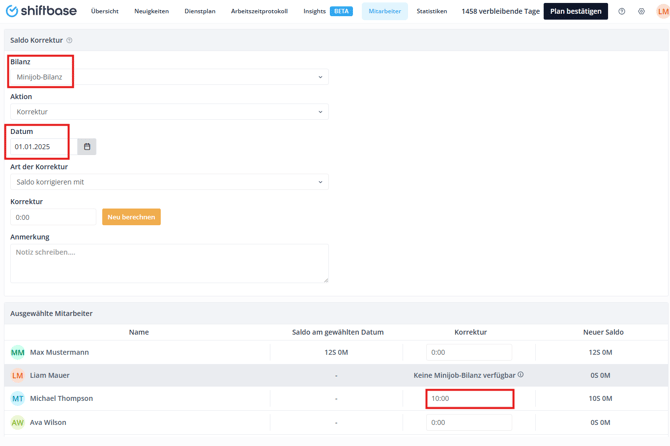Click Ava Wilson's AW avatar
This screenshot has width=670, height=446.
click(x=18, y=422)
